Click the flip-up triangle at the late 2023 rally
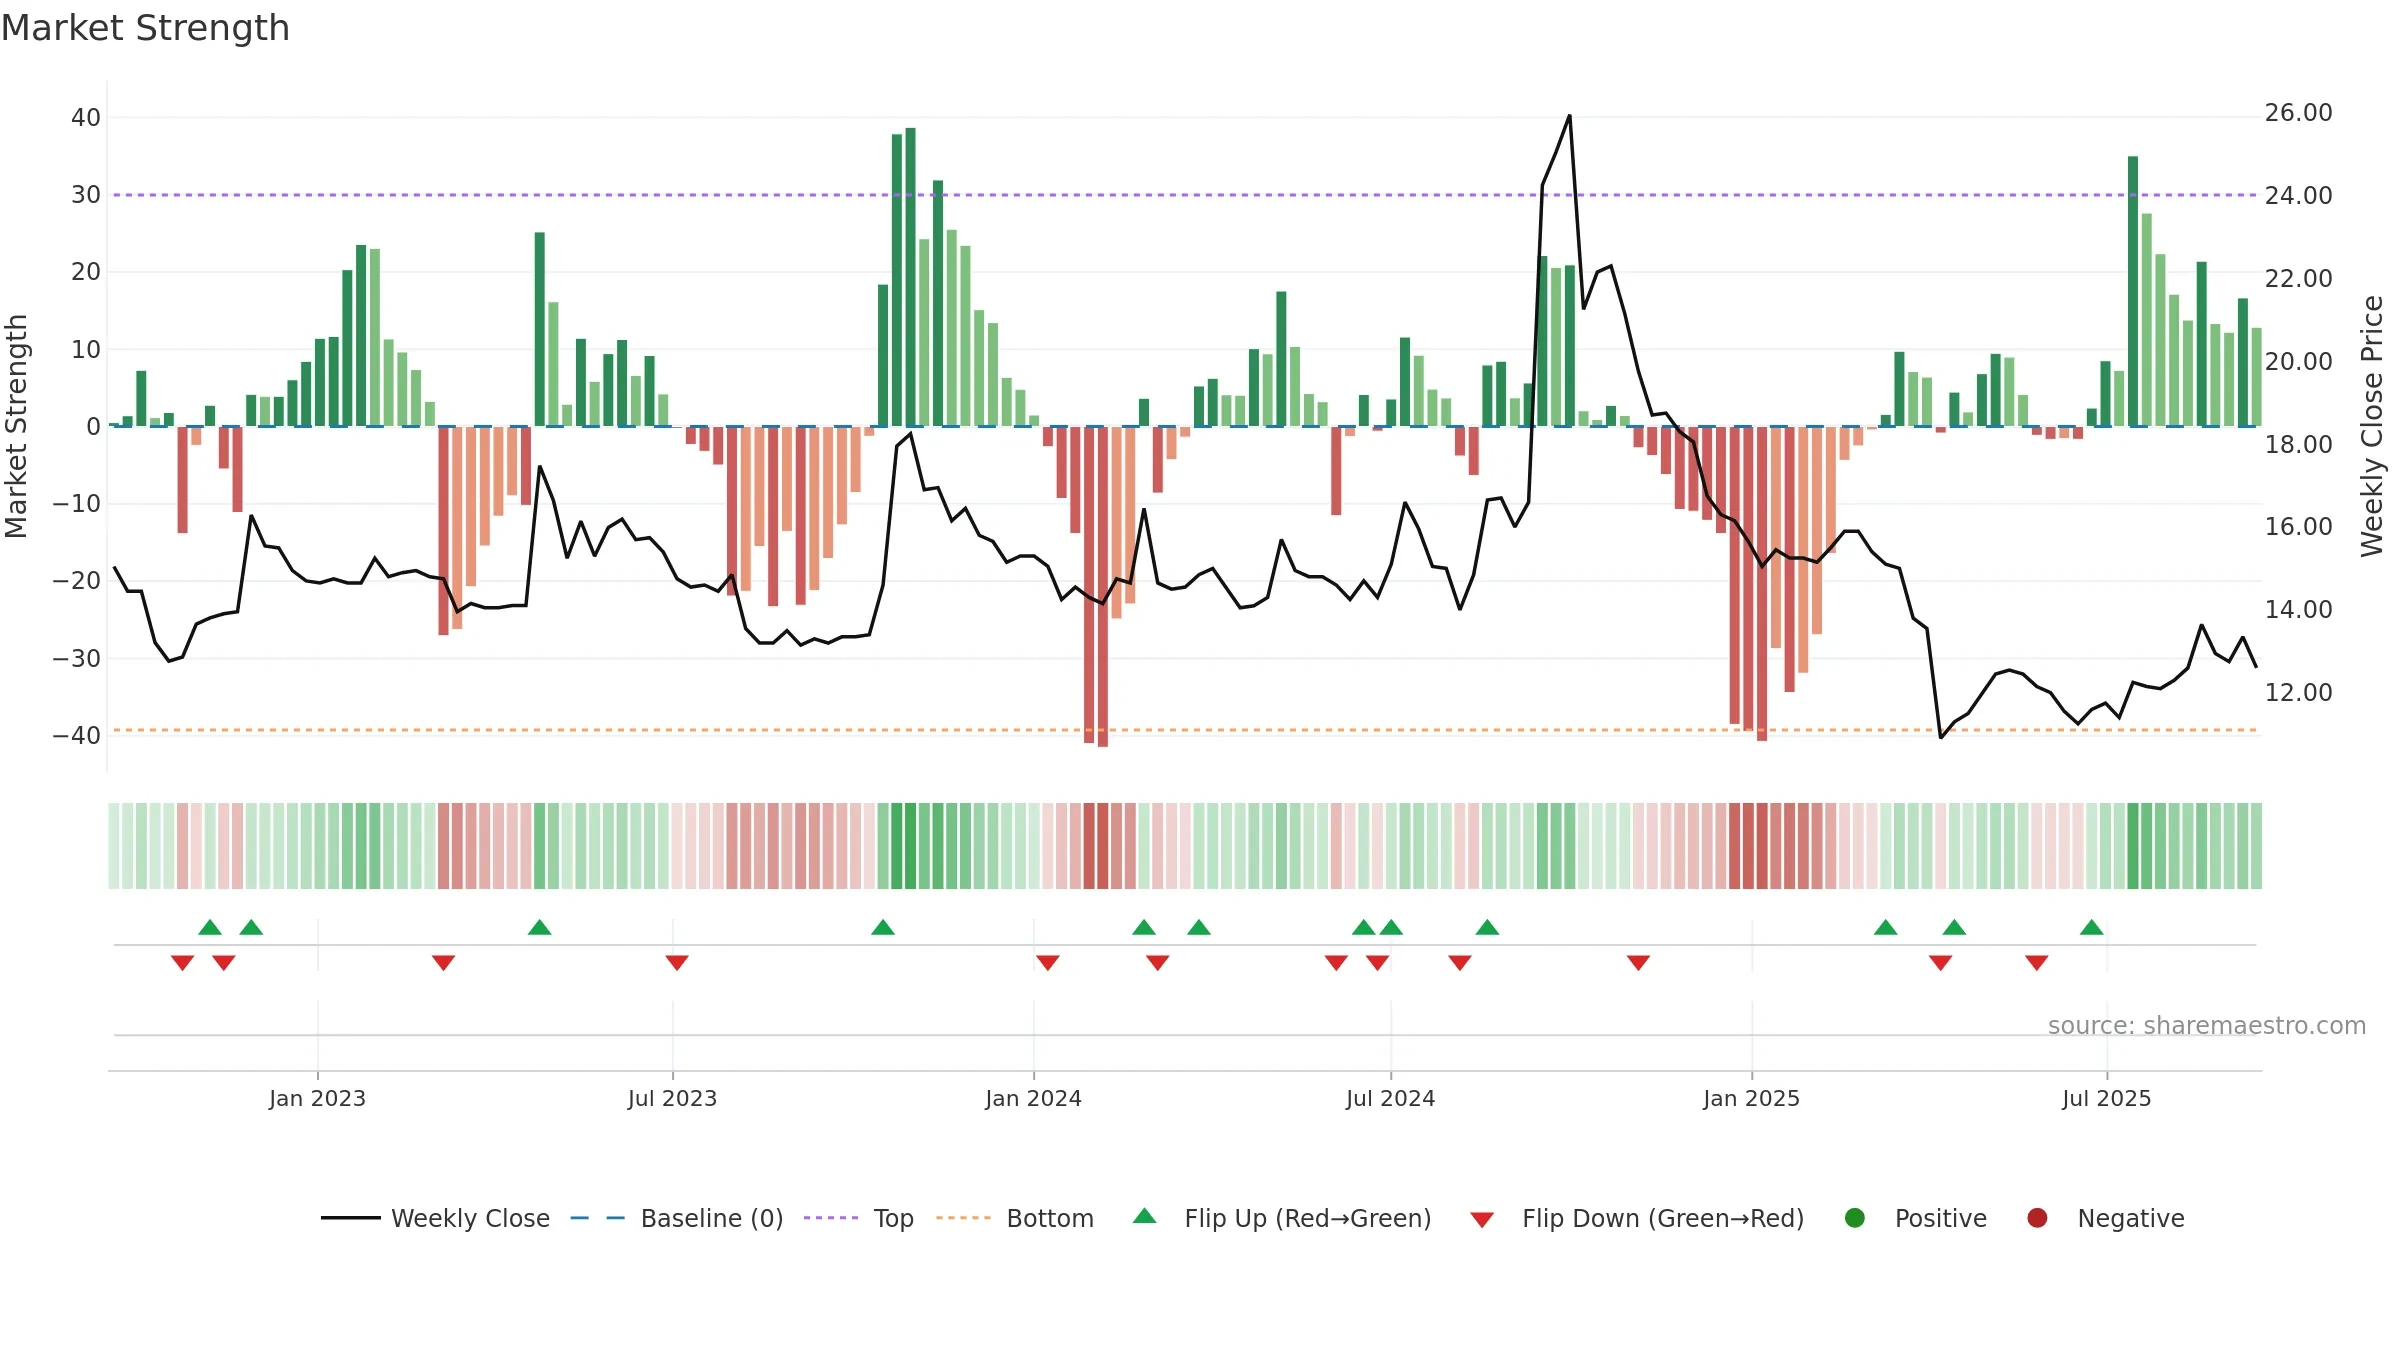The height and width of the screenshot is (1350, 2400). click(x=883, y=927)
